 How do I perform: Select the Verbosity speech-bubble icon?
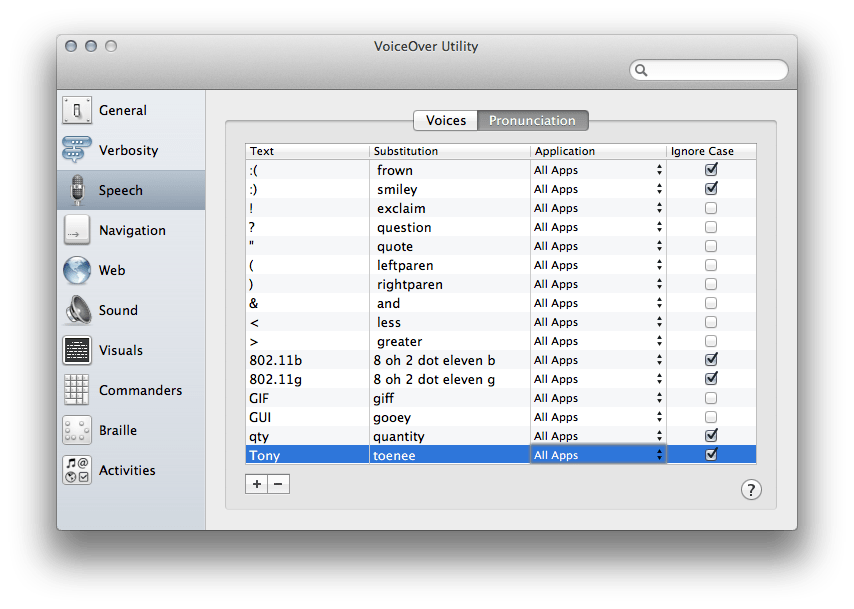(x=77, y=150)
